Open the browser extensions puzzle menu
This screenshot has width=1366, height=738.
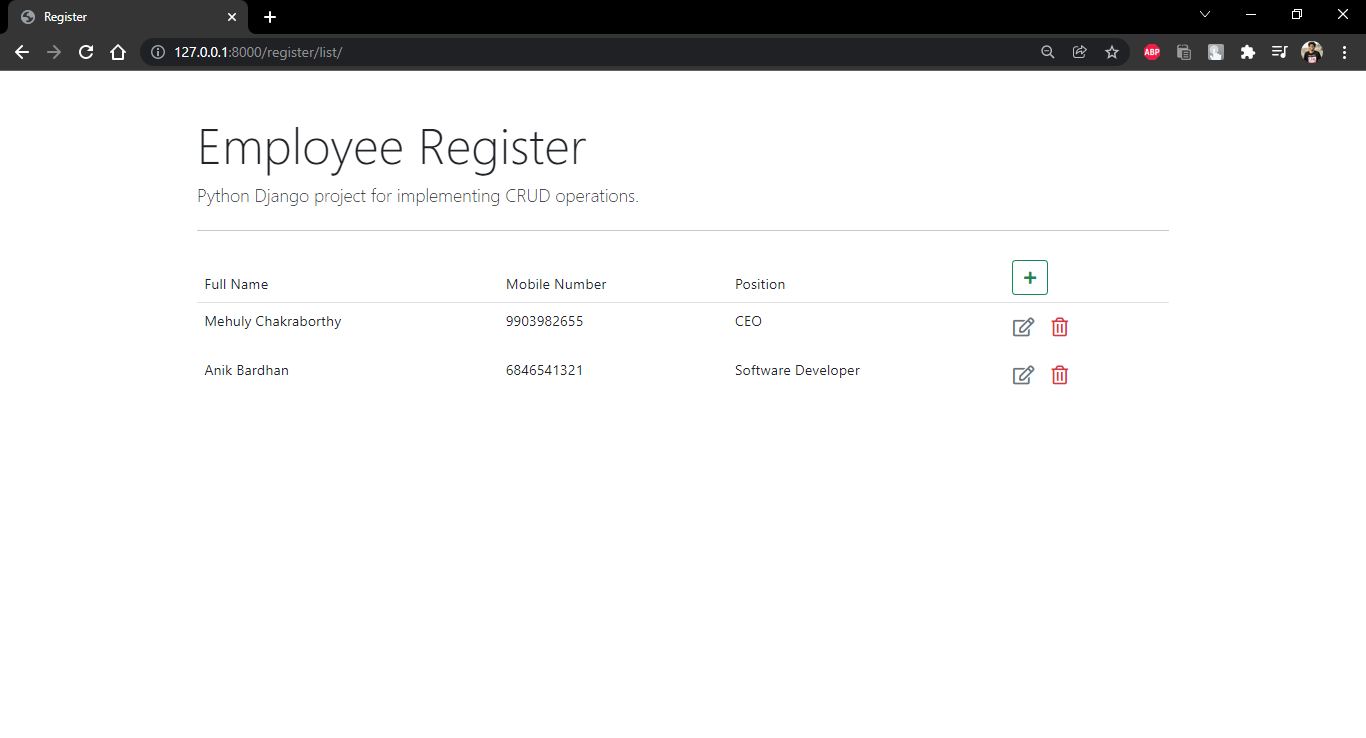tap(1247, 52)
